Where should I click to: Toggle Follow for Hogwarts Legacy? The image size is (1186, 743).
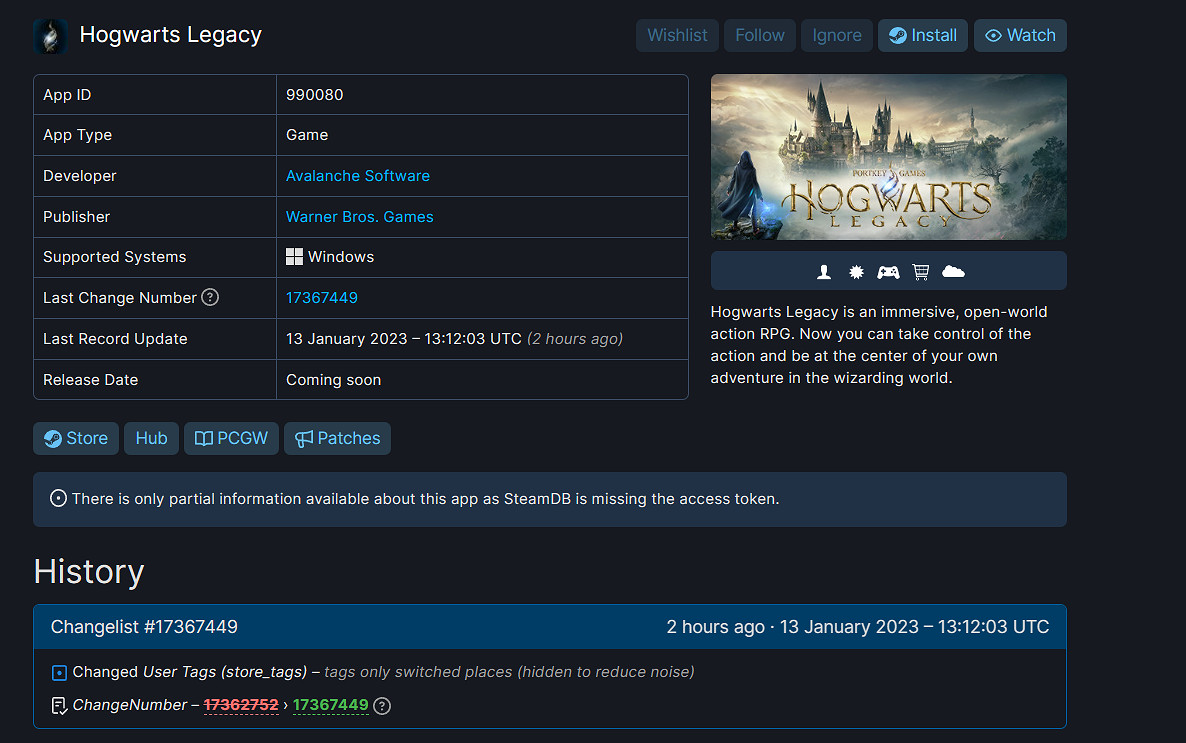[760, 35]
